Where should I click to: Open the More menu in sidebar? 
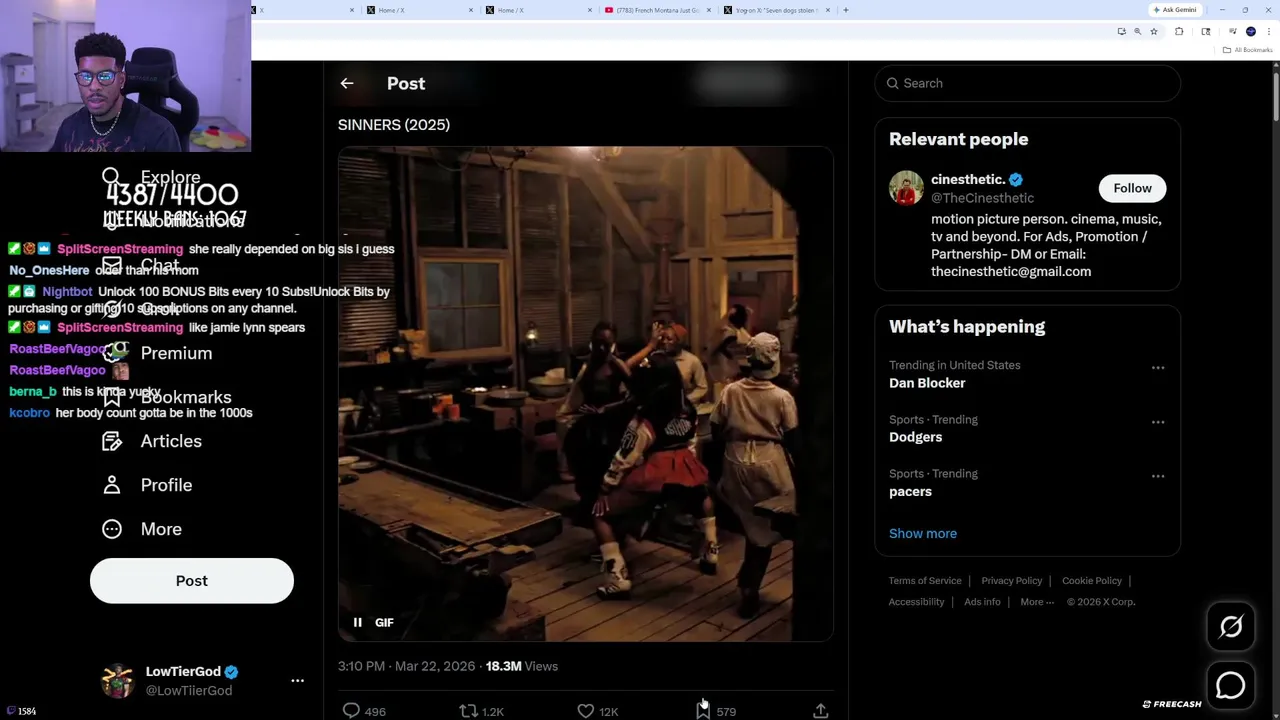[142, 529]
